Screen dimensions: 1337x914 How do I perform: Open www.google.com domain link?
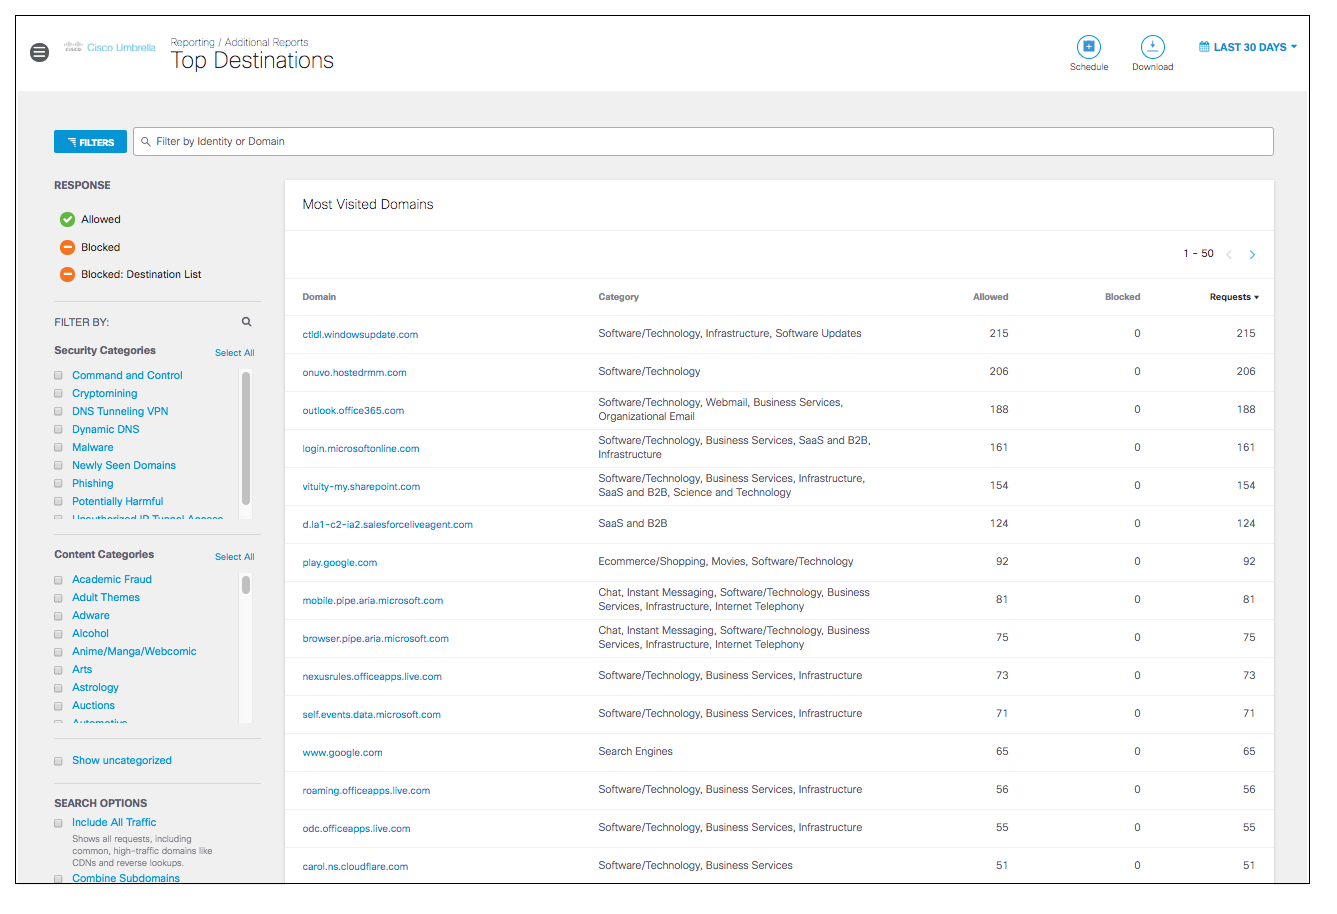pyautogui.click(x=342, y=752)
